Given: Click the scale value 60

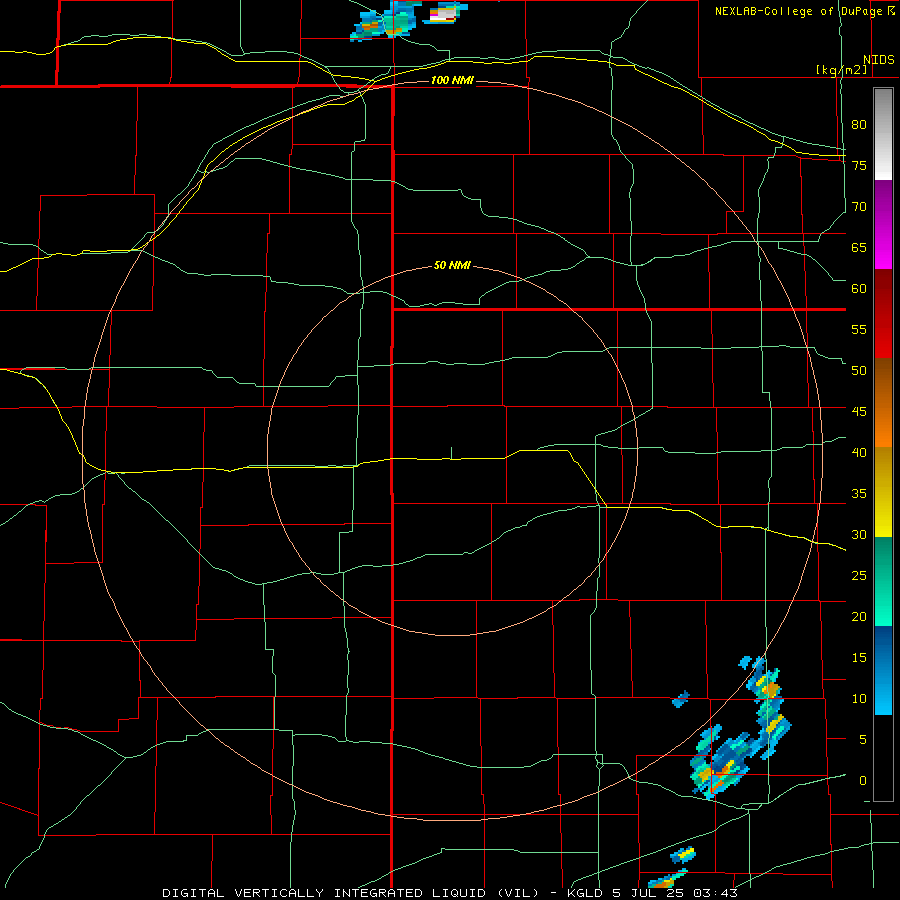Looking at the screenshot, I should (x=859, y=288).
